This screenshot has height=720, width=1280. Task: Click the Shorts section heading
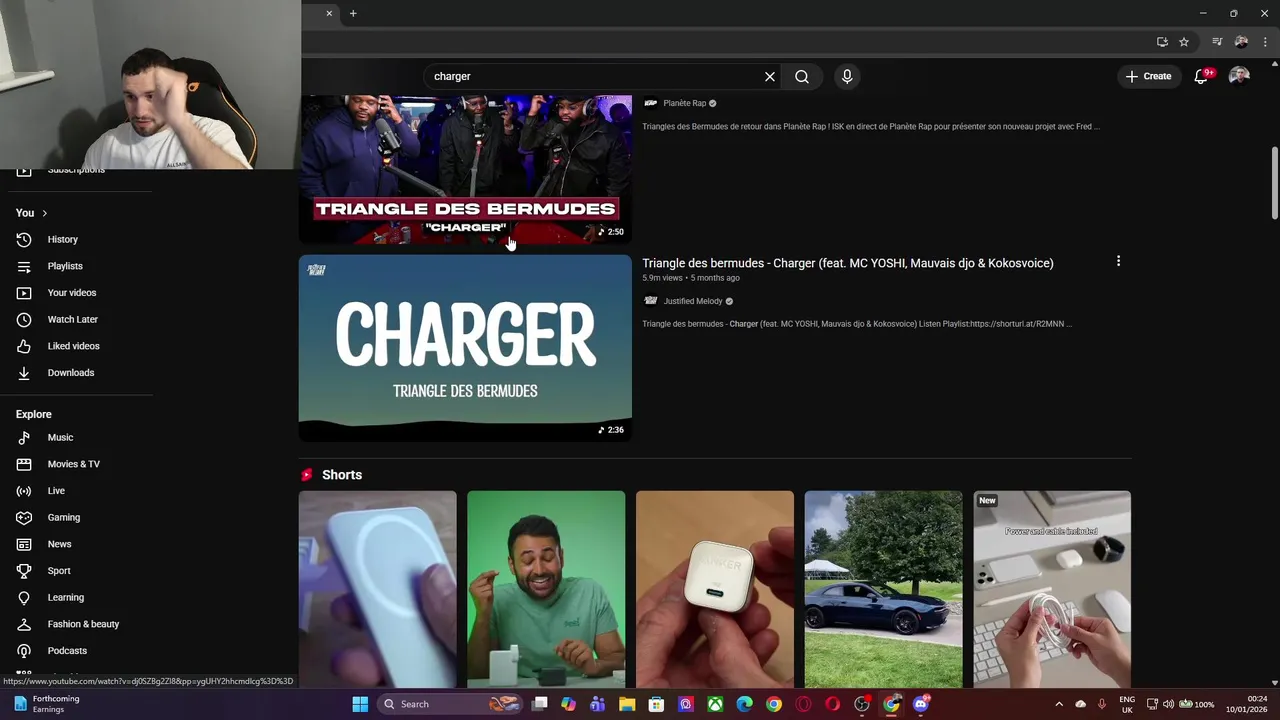[x=342, y=475]
